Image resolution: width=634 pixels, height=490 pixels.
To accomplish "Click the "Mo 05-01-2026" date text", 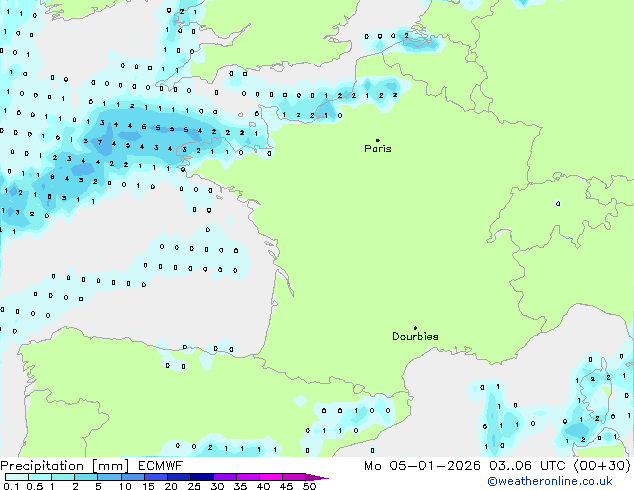I will coord(422,466).
